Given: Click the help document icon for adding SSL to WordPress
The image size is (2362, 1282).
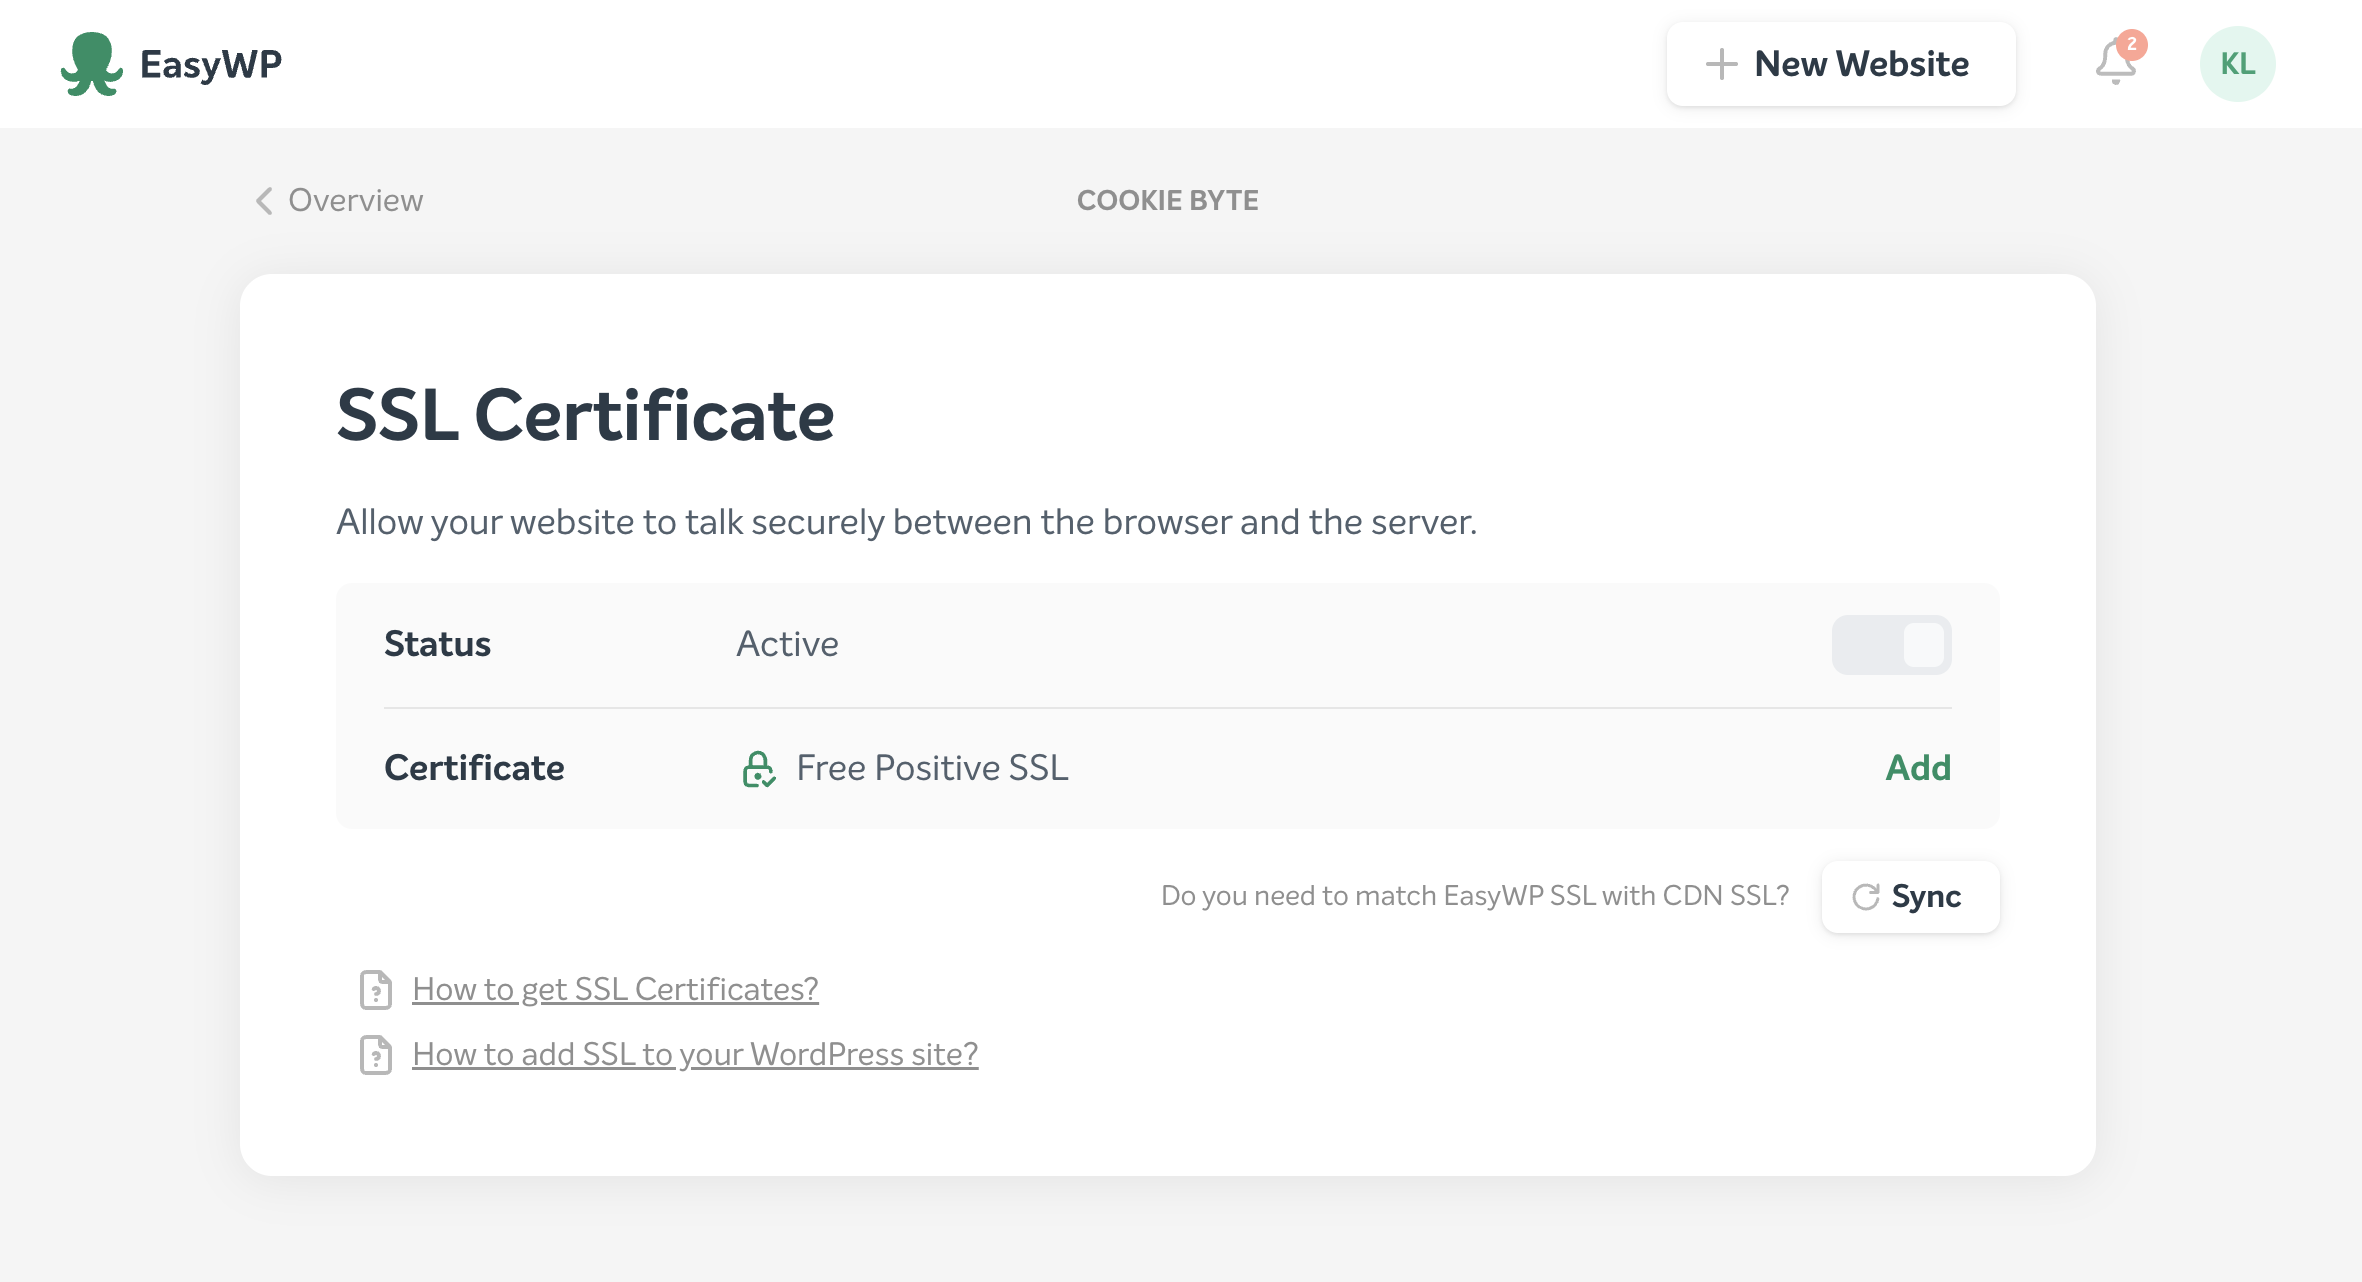Looking at the screenshot, I should tap(376, 1055).
